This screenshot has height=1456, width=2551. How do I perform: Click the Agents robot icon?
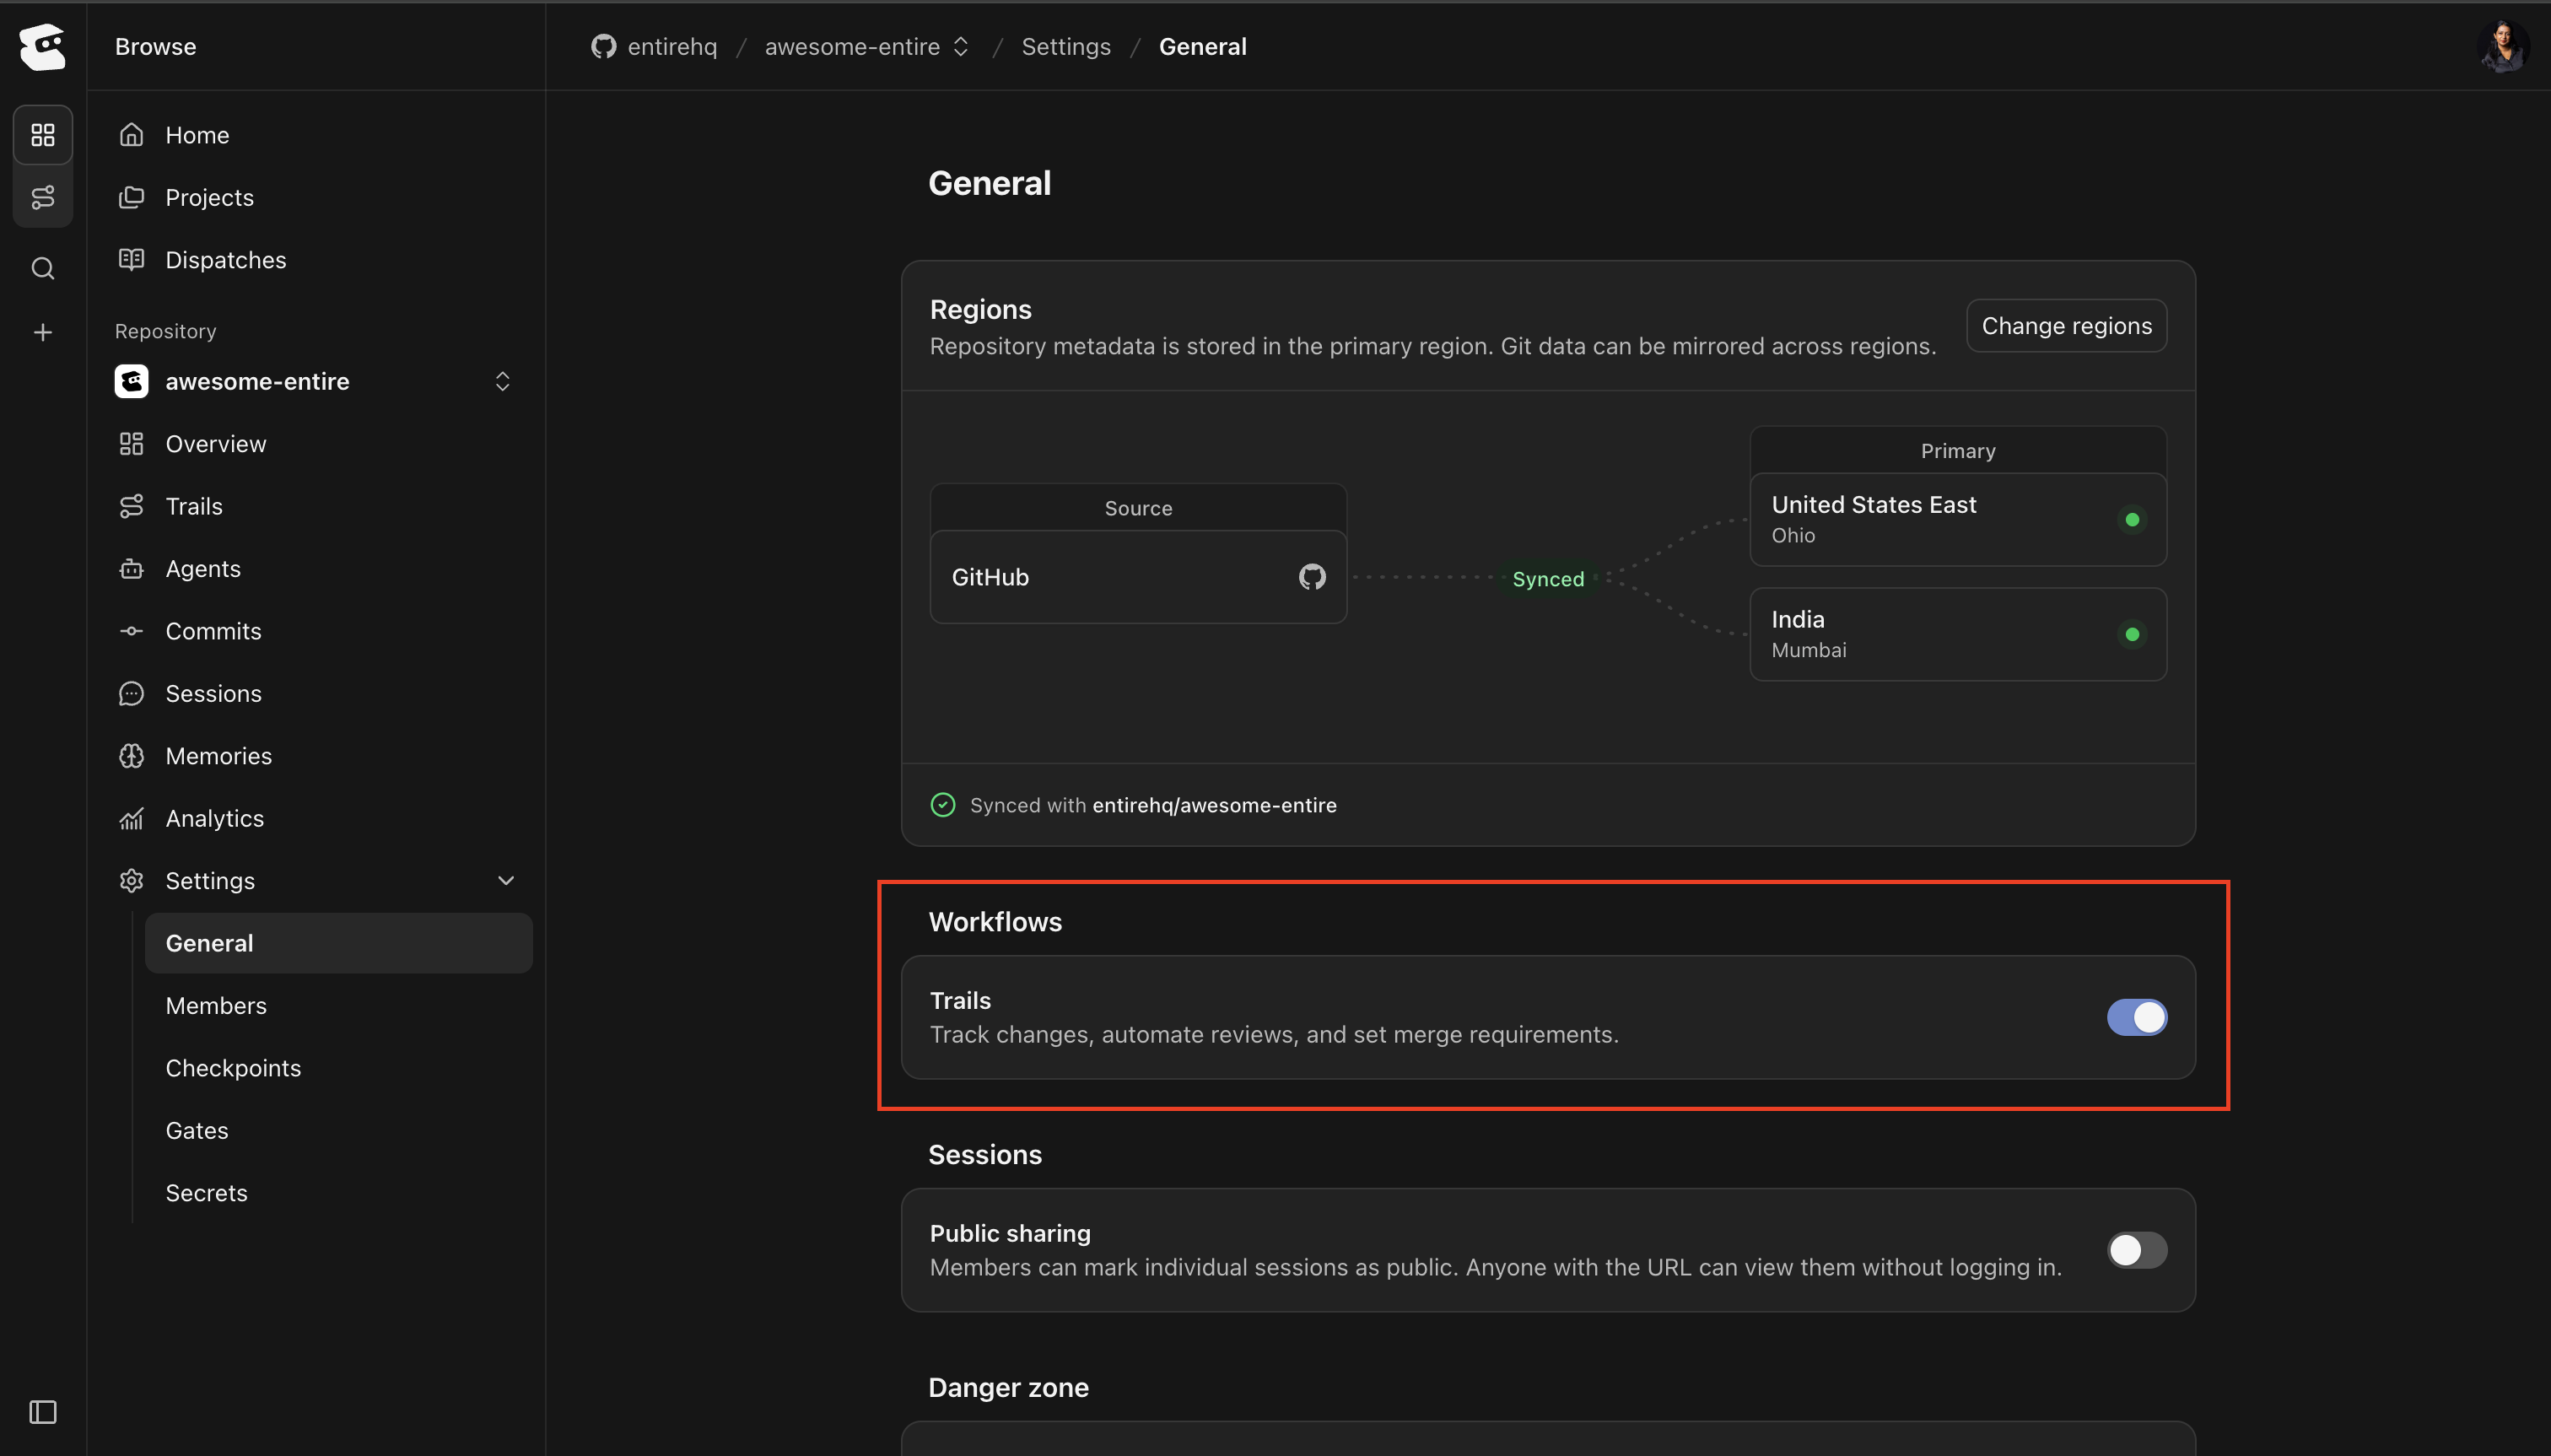pos(131,569)
